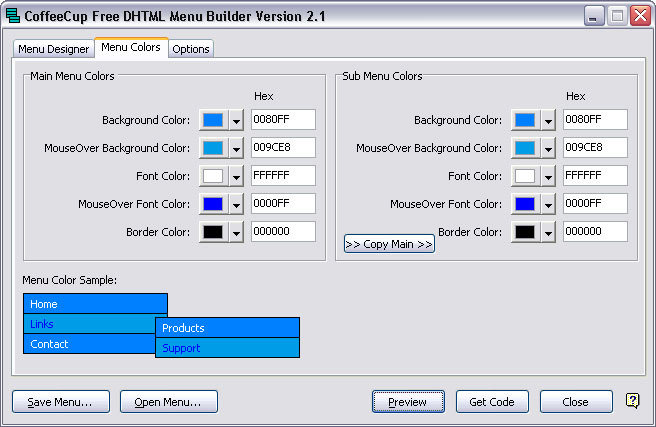
Task: Select the Menu Colors tab
Action: tap(131, 47)
